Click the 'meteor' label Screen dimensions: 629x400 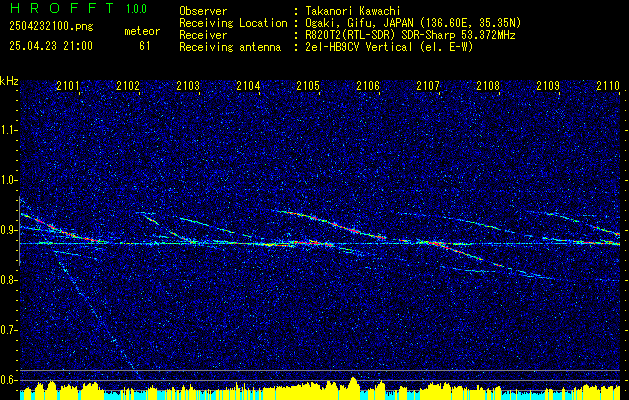pyautogui.click(x=142, y=31)
